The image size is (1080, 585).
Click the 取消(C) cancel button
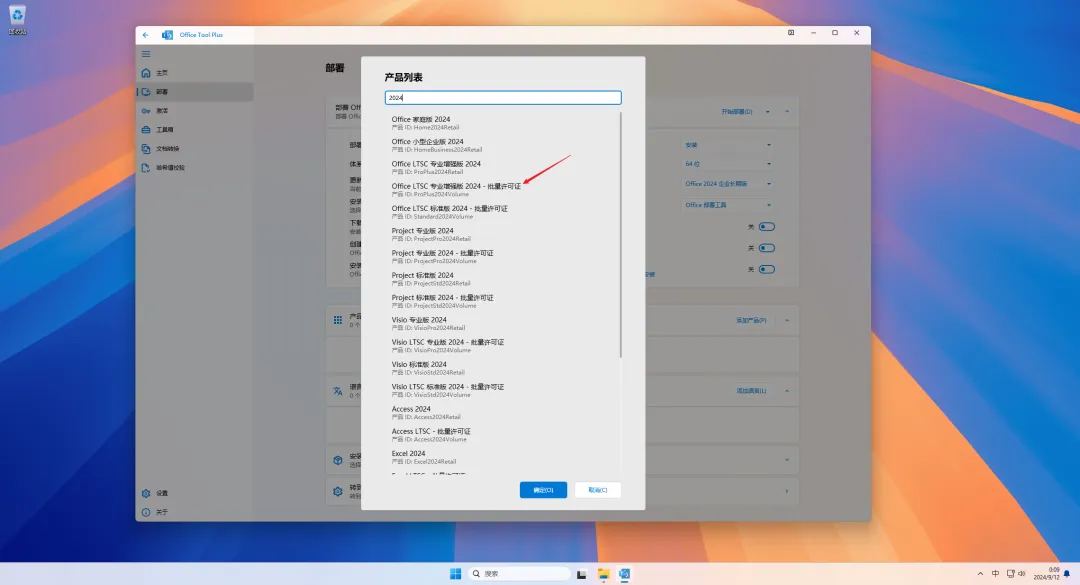597,490
